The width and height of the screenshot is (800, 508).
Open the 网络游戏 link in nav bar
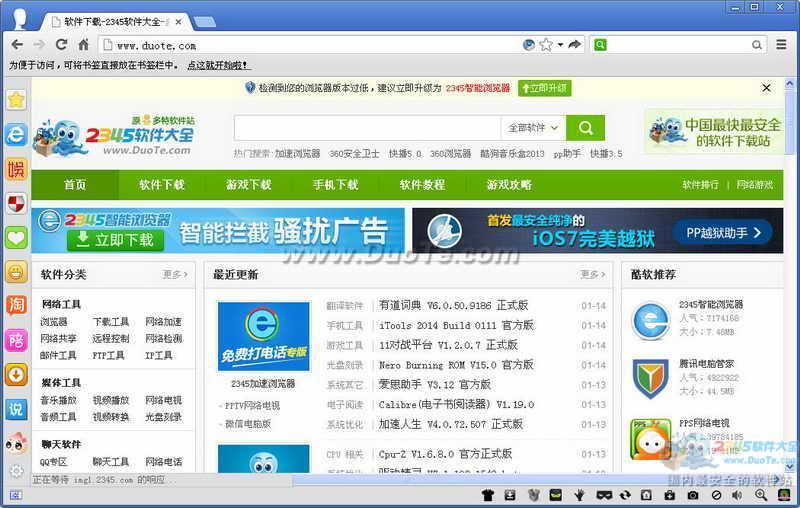click(754, 185)
